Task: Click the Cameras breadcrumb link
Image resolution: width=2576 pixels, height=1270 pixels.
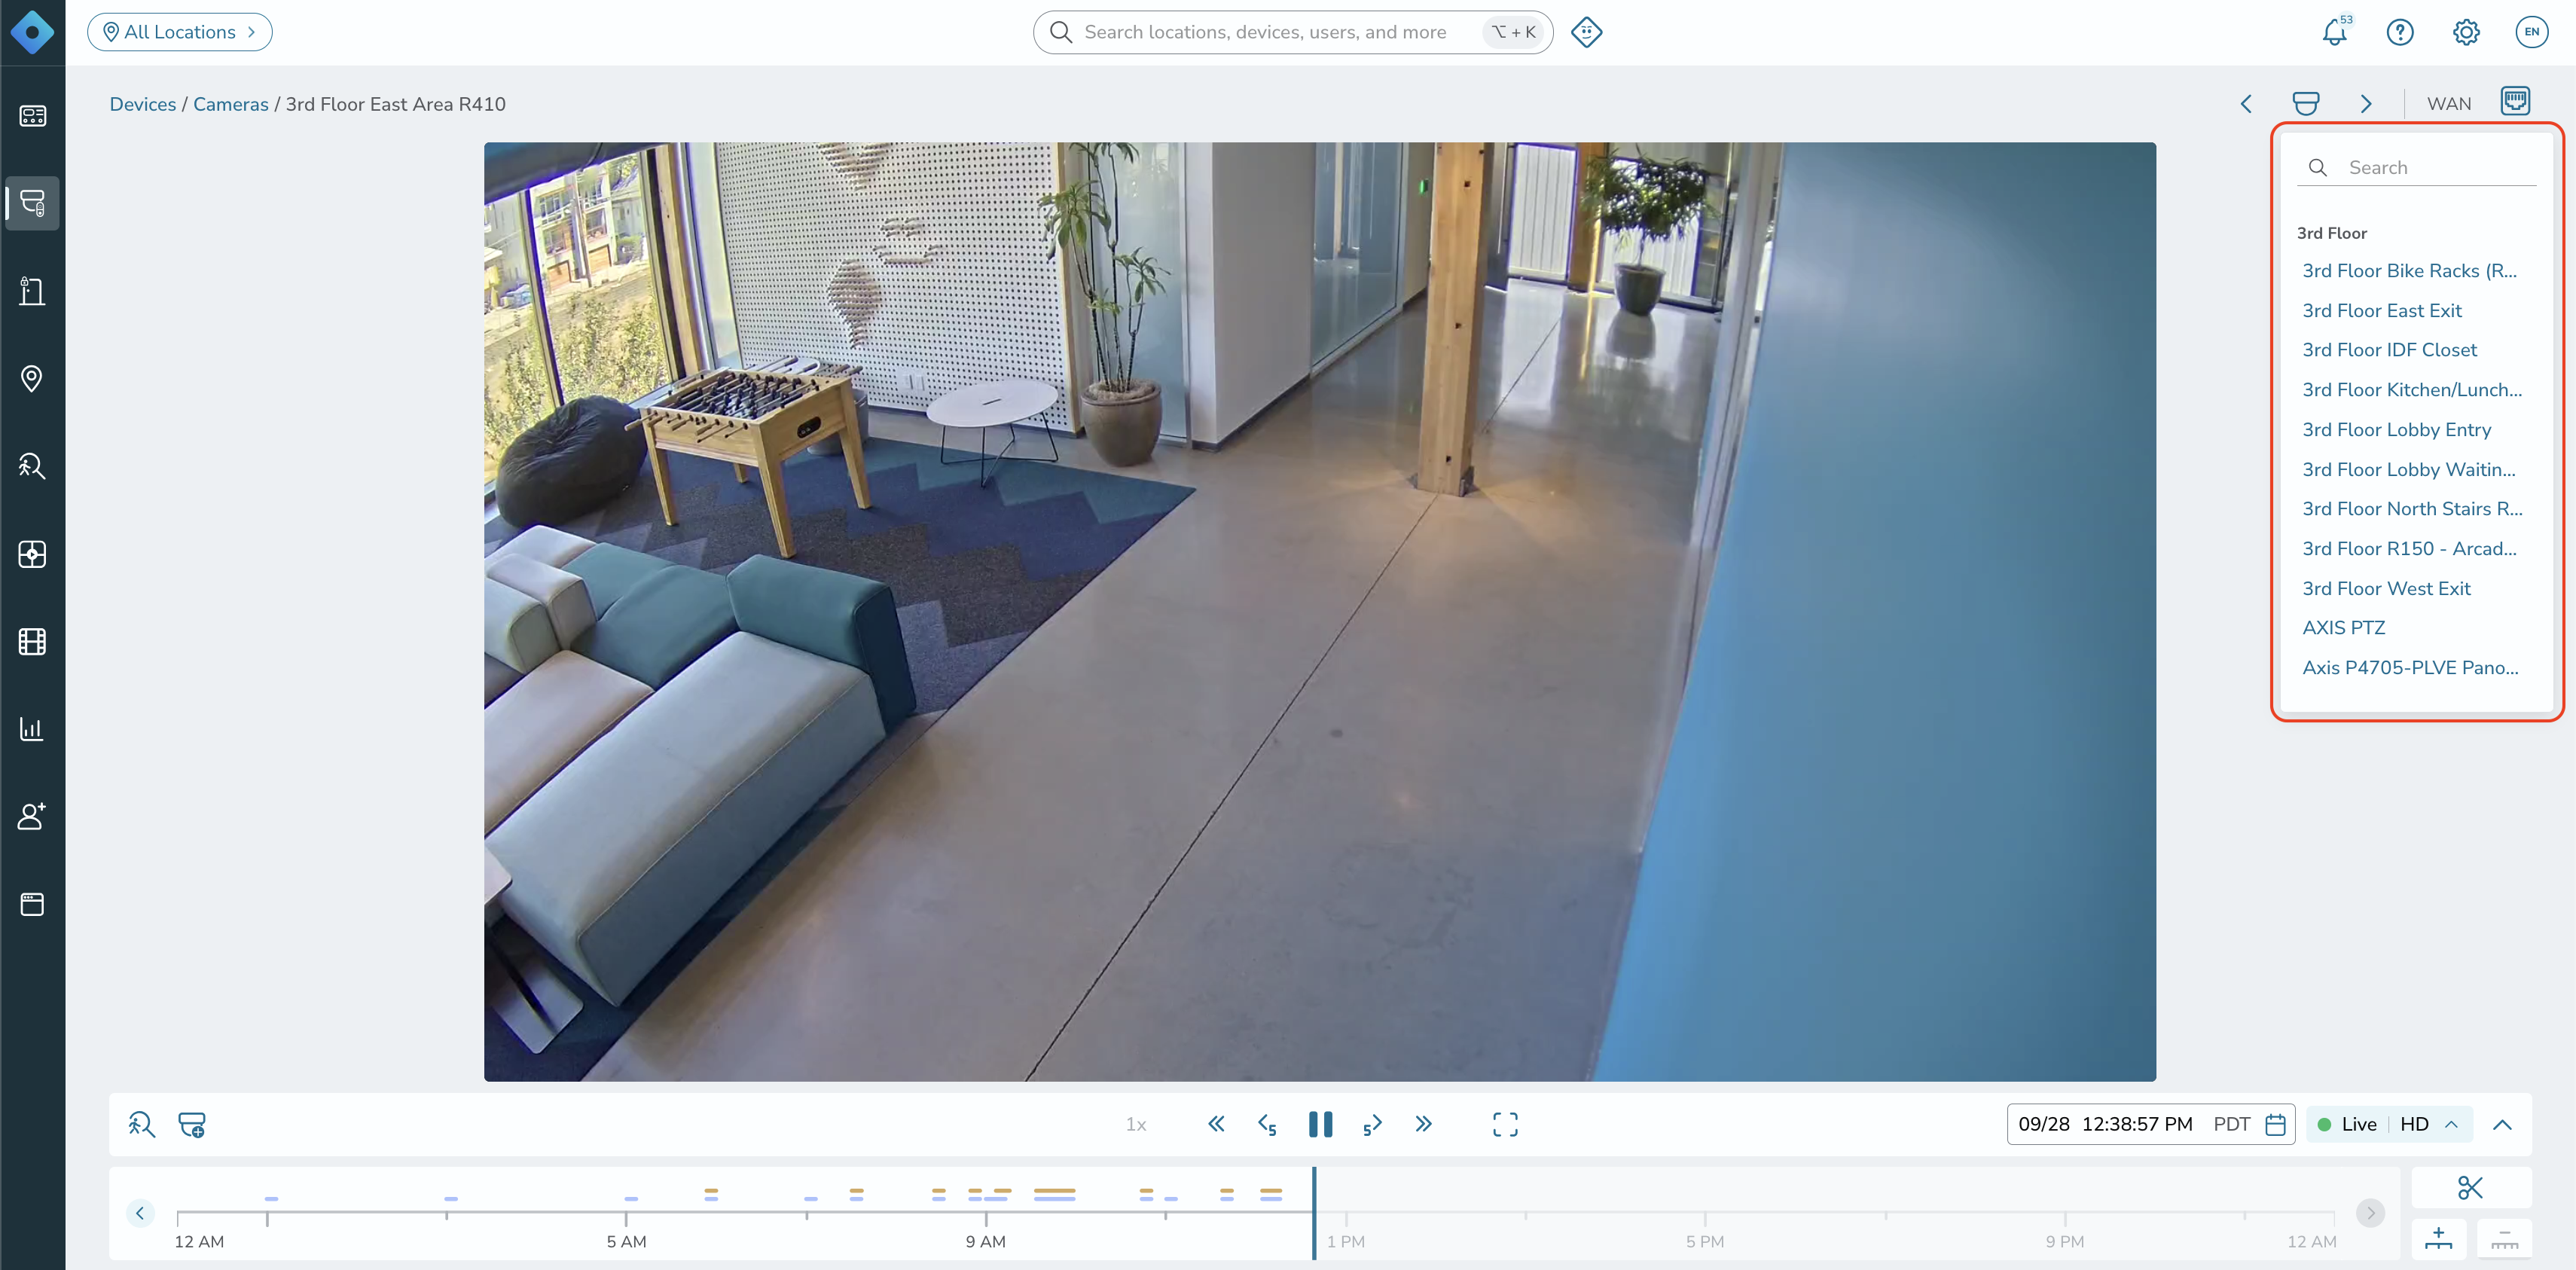Action: click(x=230, y=104)
